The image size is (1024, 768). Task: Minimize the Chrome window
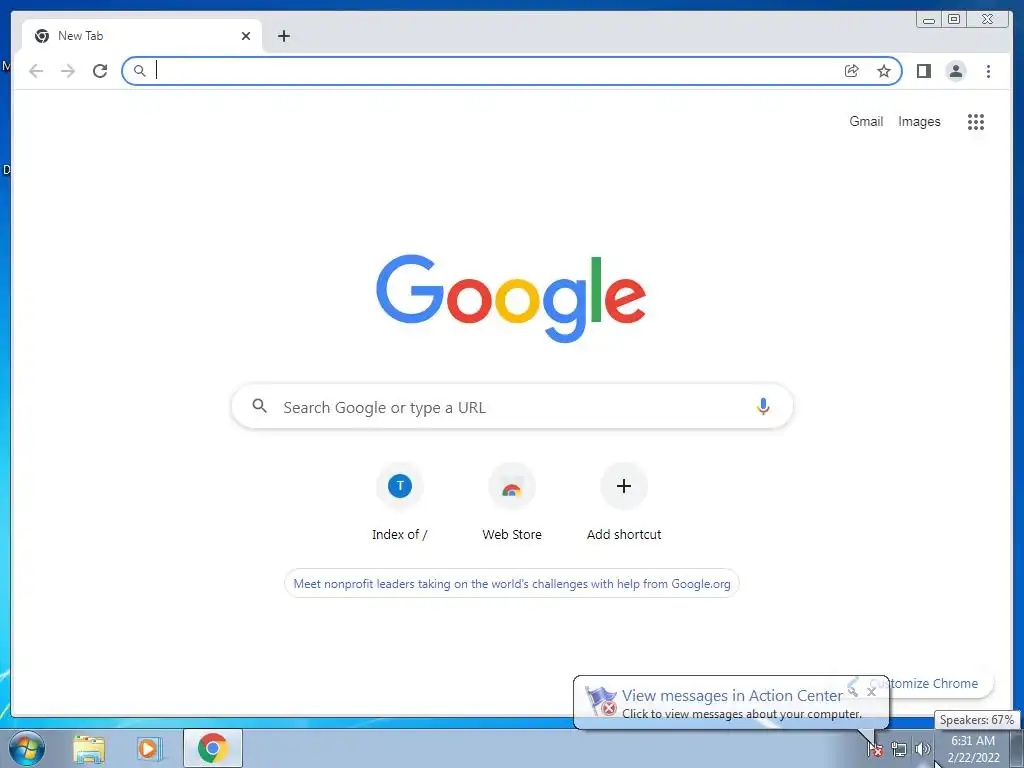point(929,20)
